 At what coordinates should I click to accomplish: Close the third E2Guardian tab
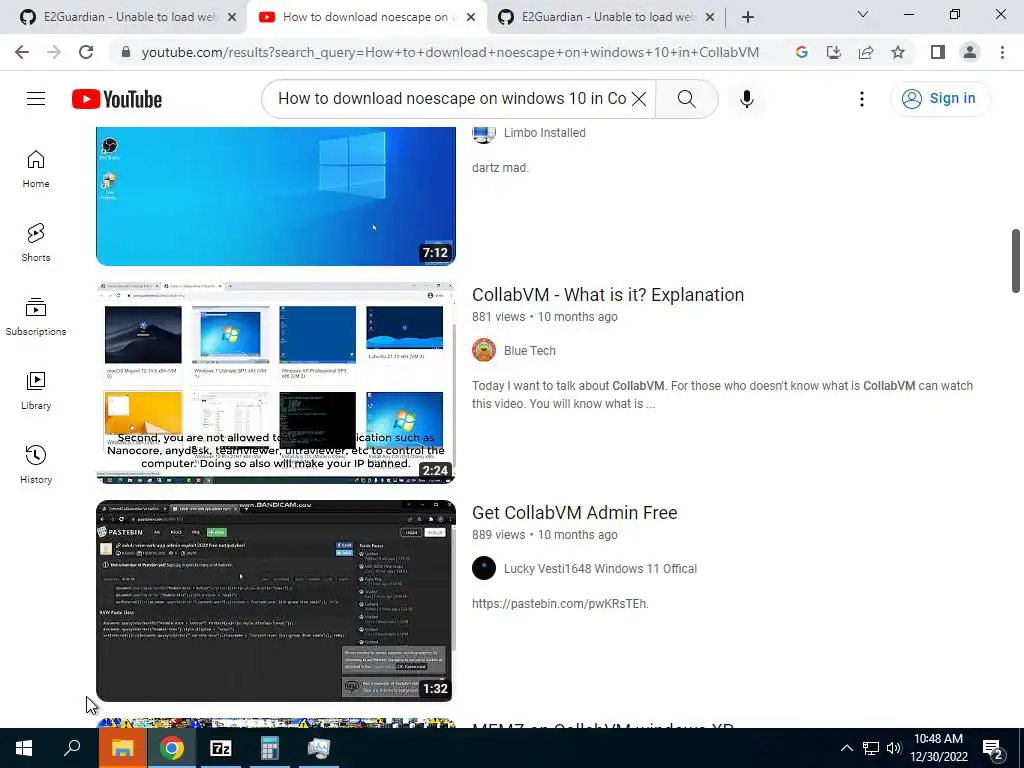click(x=710, y=17)
